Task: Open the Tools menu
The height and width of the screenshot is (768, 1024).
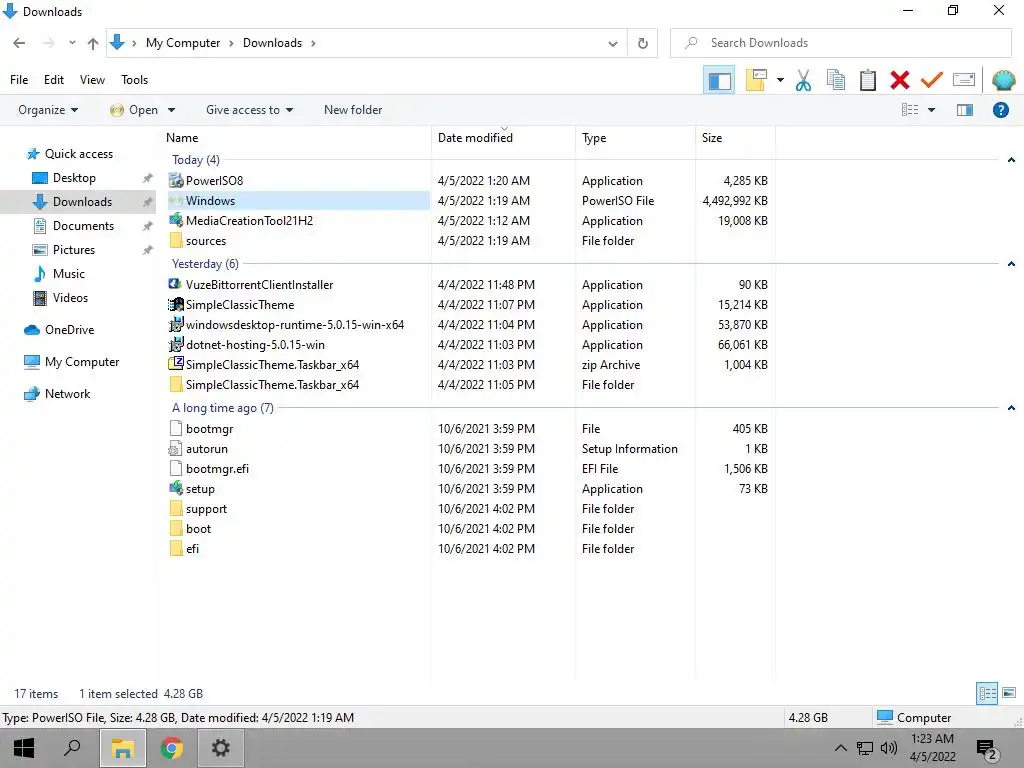Action: [135, 80]
